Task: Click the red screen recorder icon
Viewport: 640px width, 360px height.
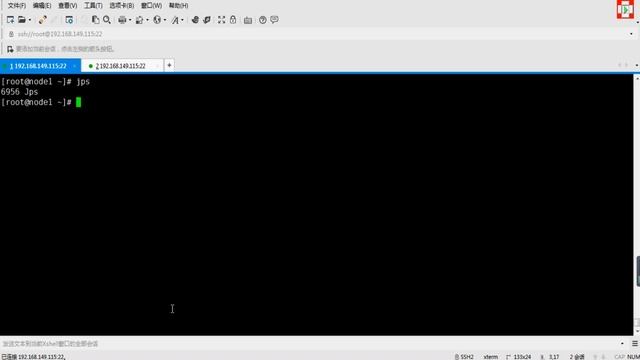Action: click(x=625, y=9)
